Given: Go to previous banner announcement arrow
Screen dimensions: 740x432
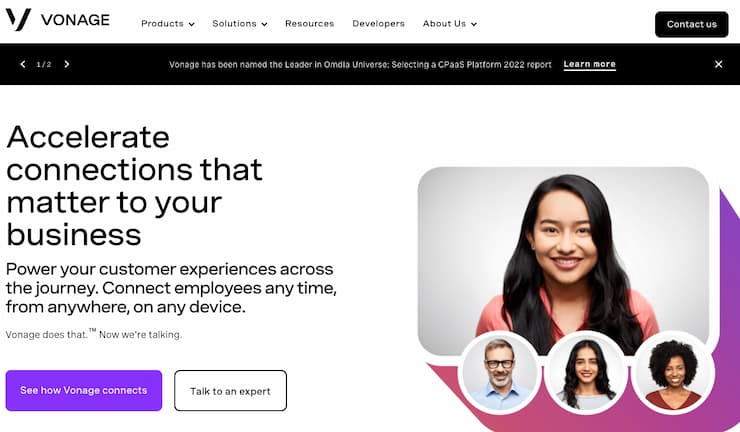Looking at the screenshot, I should click(x=23, y=64).
